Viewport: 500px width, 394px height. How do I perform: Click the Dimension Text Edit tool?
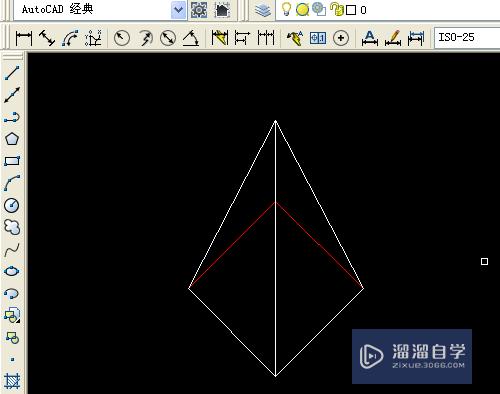[393, 38]
